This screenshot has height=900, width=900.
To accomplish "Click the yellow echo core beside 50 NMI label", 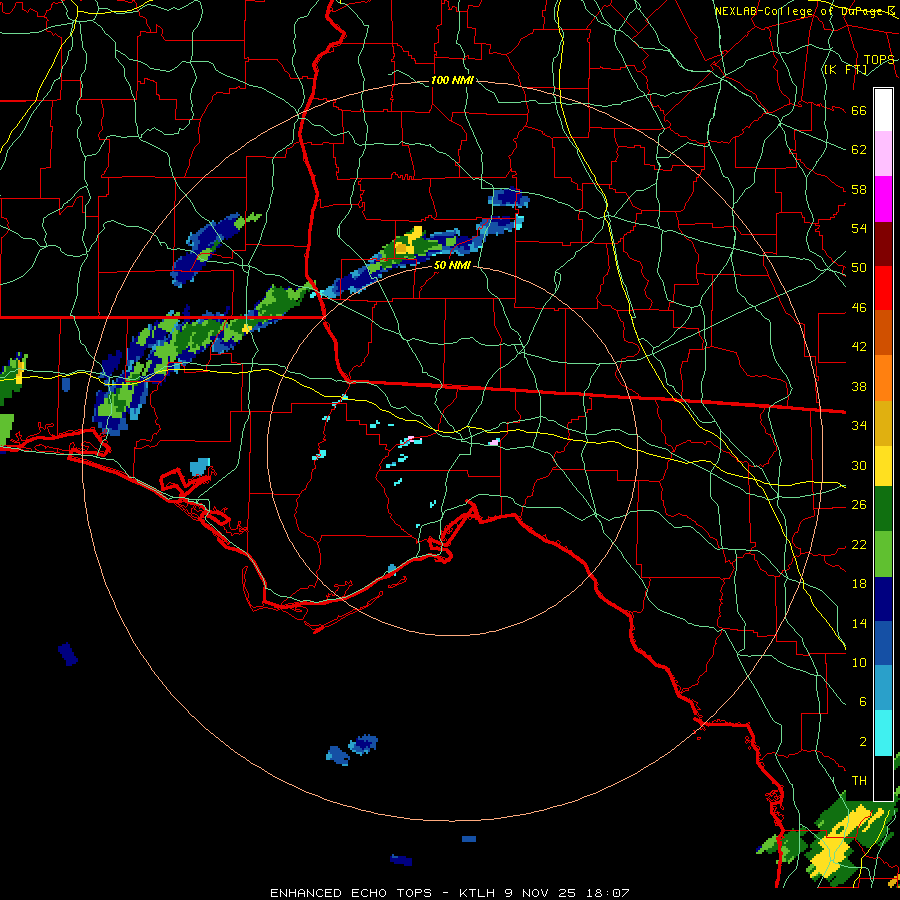I will pos(408,242).
